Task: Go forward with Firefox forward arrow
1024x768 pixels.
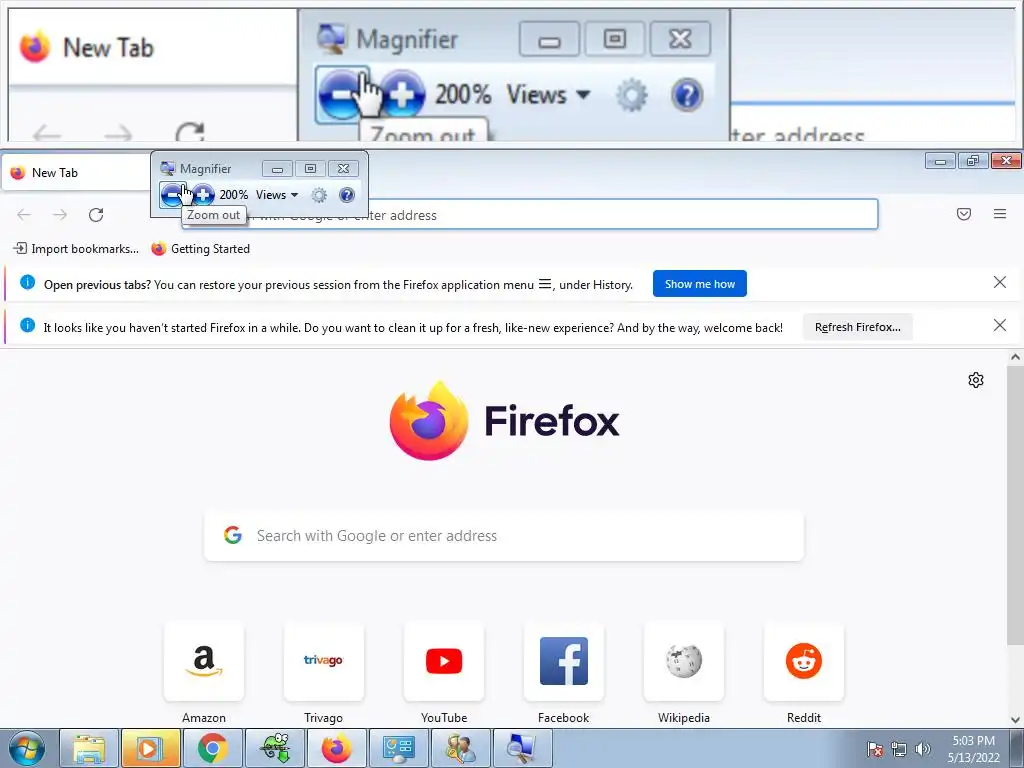Action: point(60,215)
